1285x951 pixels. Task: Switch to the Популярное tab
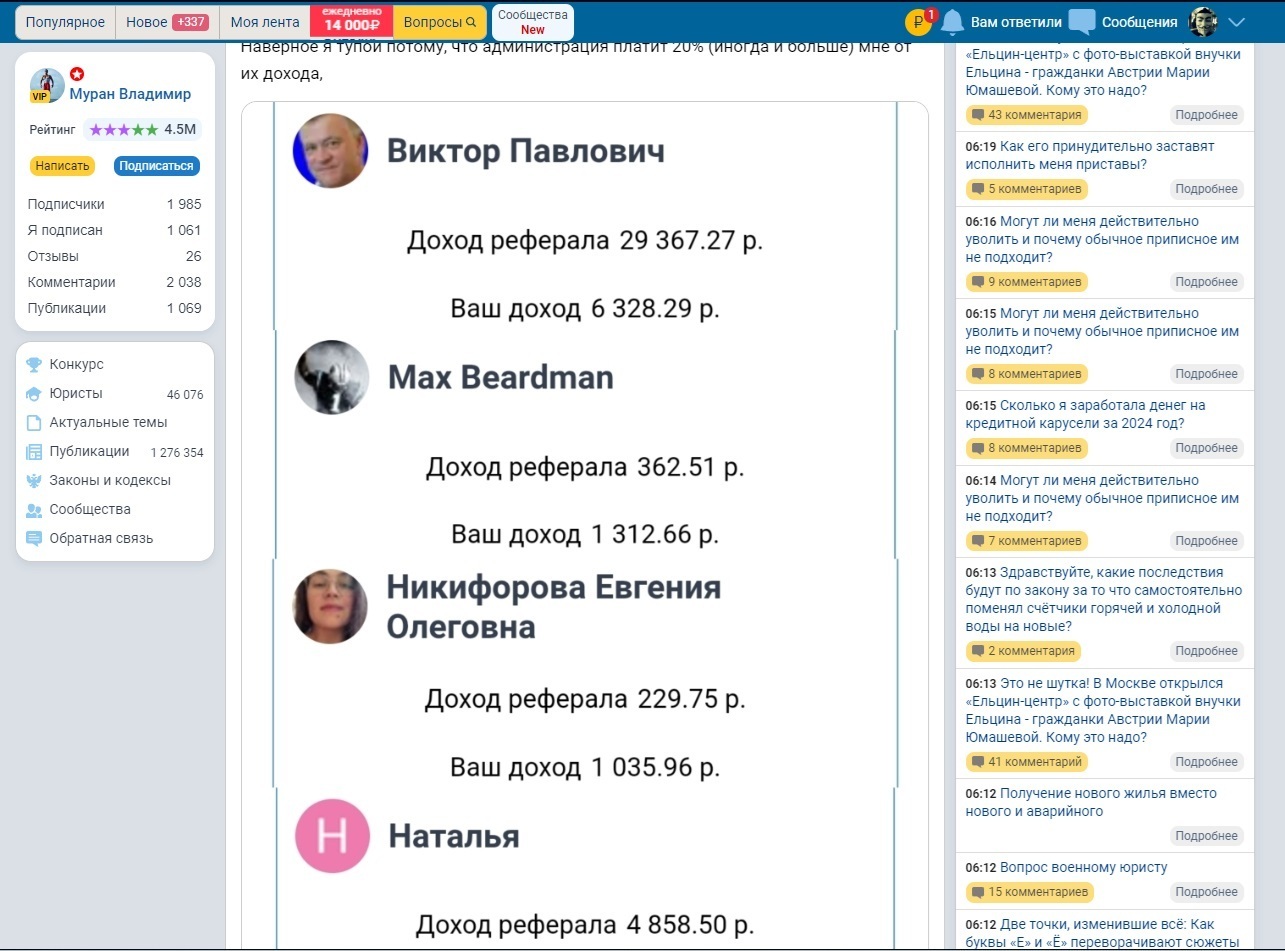coord(64,20)
